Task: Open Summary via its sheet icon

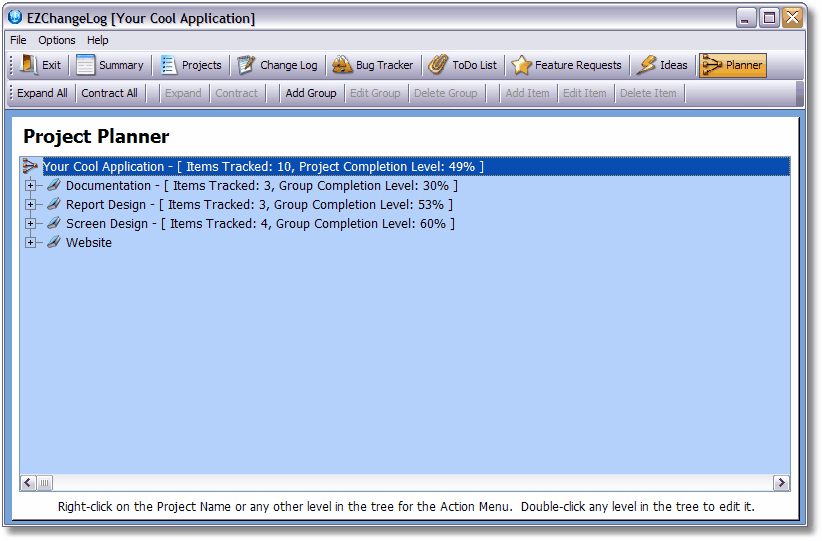Action: 85,65
